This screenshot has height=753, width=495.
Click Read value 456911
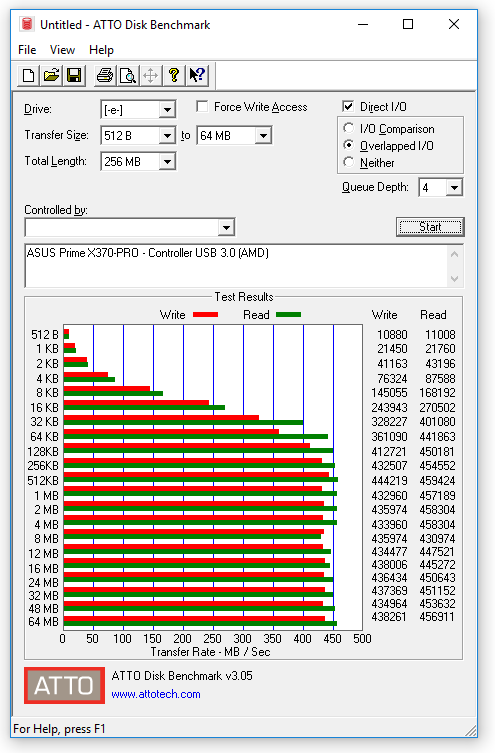click(x=437, y=617)
